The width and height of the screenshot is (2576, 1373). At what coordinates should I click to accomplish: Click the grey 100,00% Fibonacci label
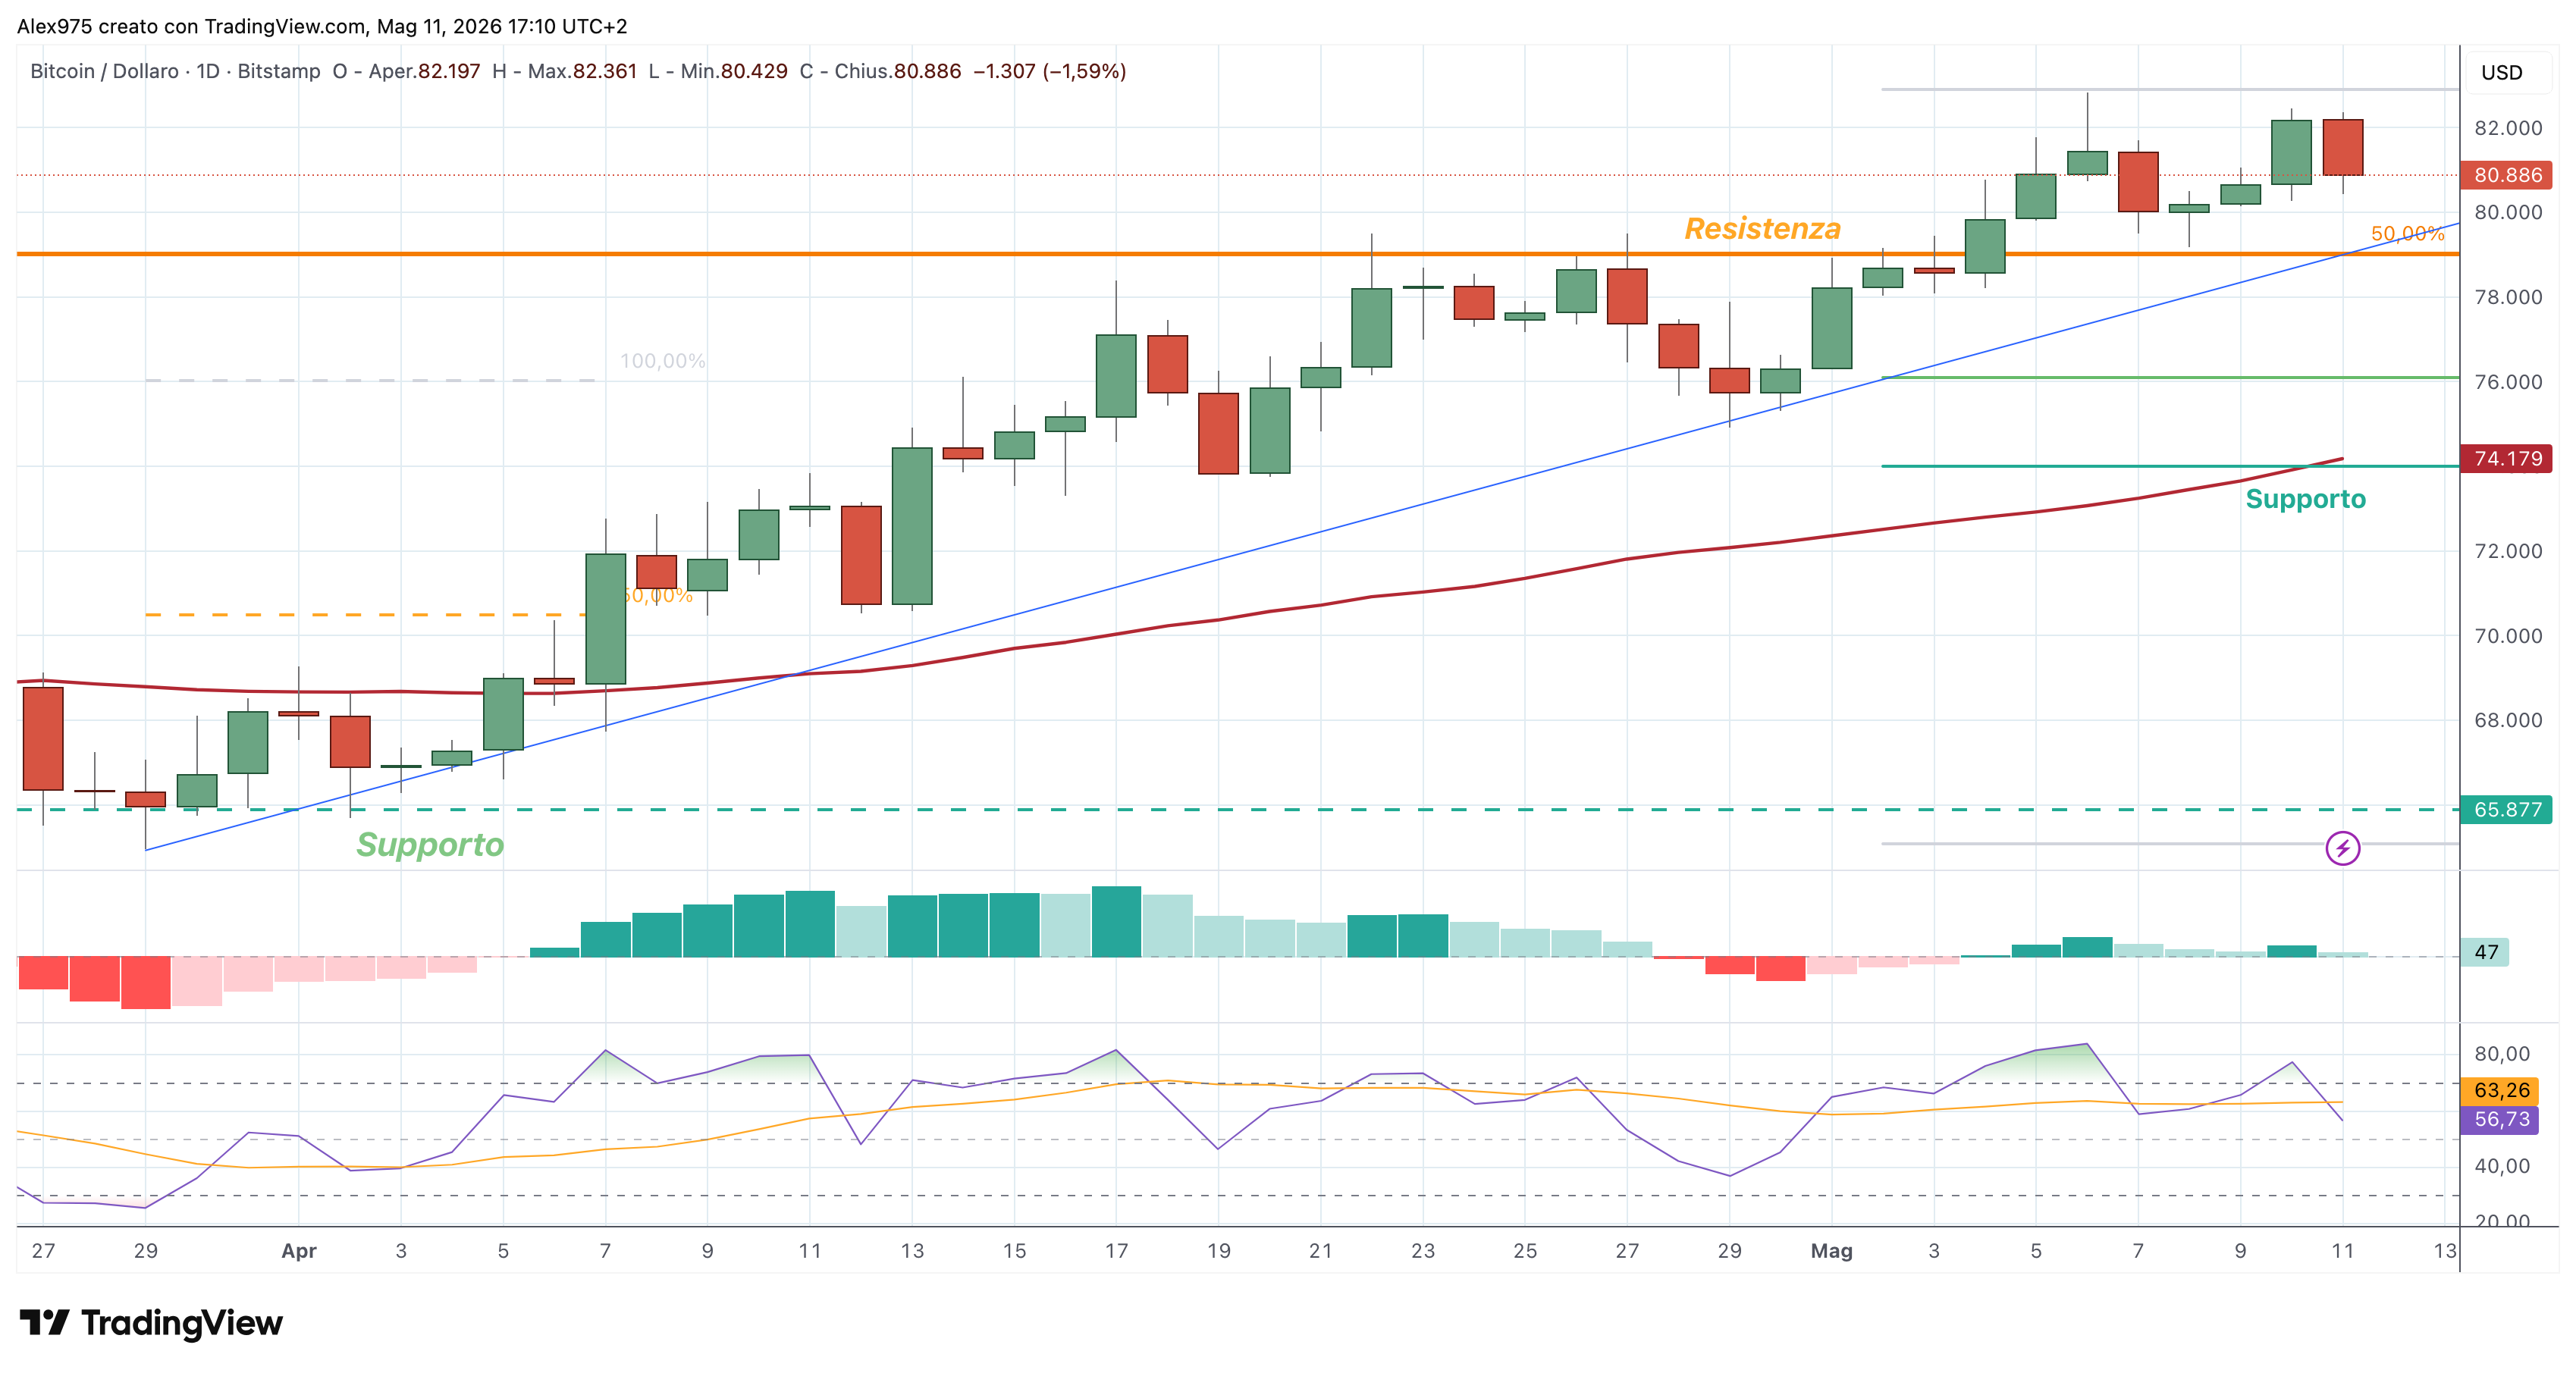(x=662, y=361)
